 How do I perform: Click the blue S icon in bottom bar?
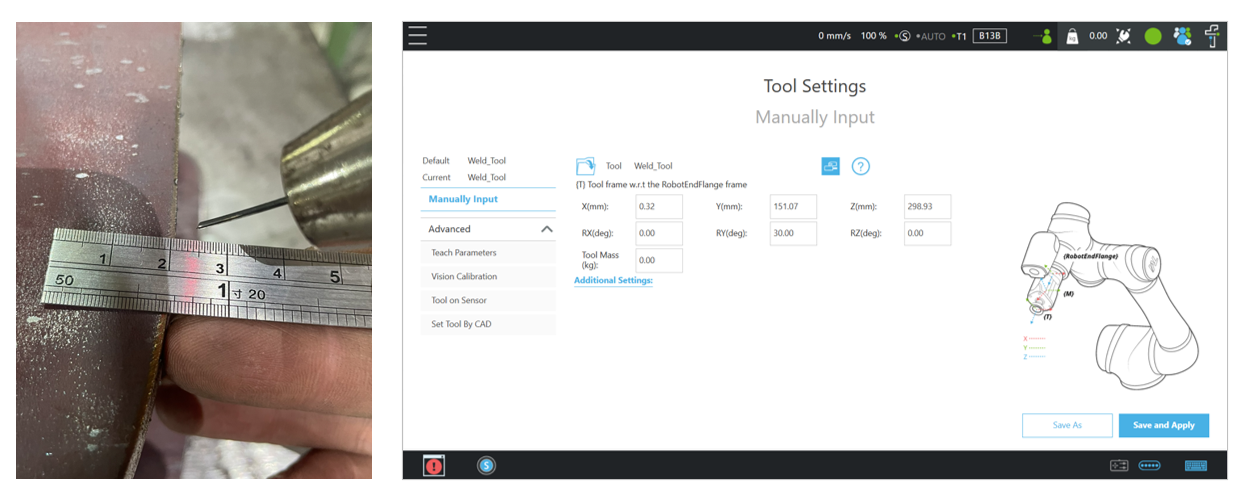[486, 465]
